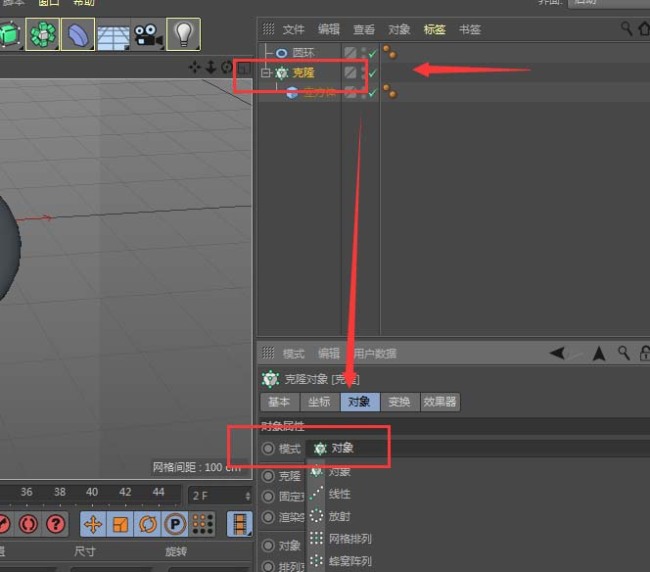Search in the attribute manager
The image size is (650, 572).
(x=623, y=353)
